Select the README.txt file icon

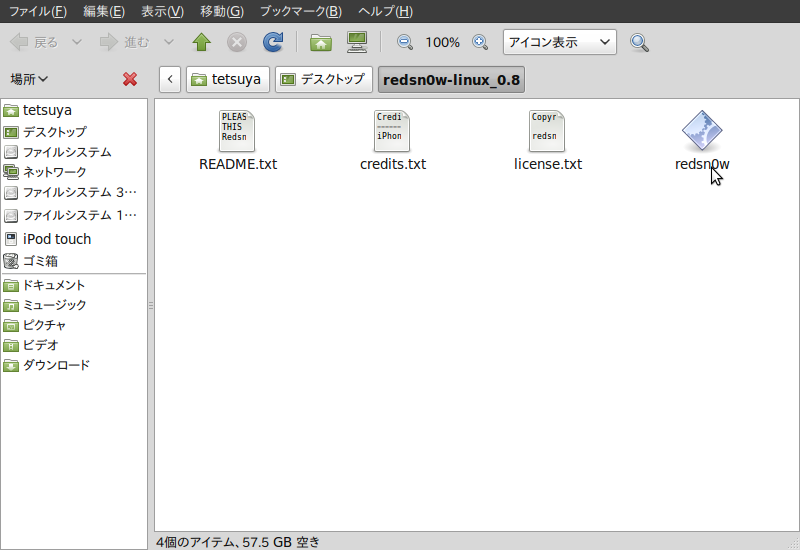pyautogui.click(x=237, y=131)
